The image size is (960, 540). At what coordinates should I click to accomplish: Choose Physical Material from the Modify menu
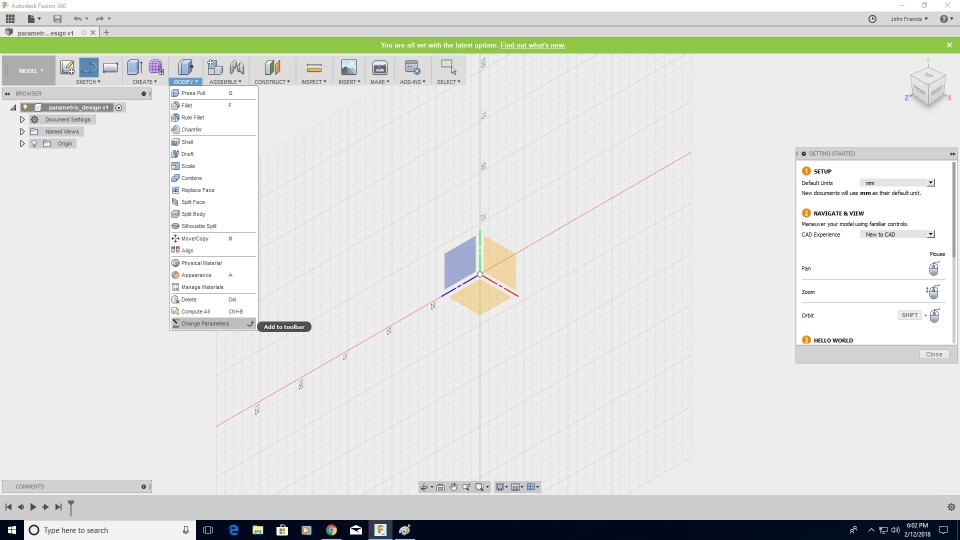click(213, 263)
